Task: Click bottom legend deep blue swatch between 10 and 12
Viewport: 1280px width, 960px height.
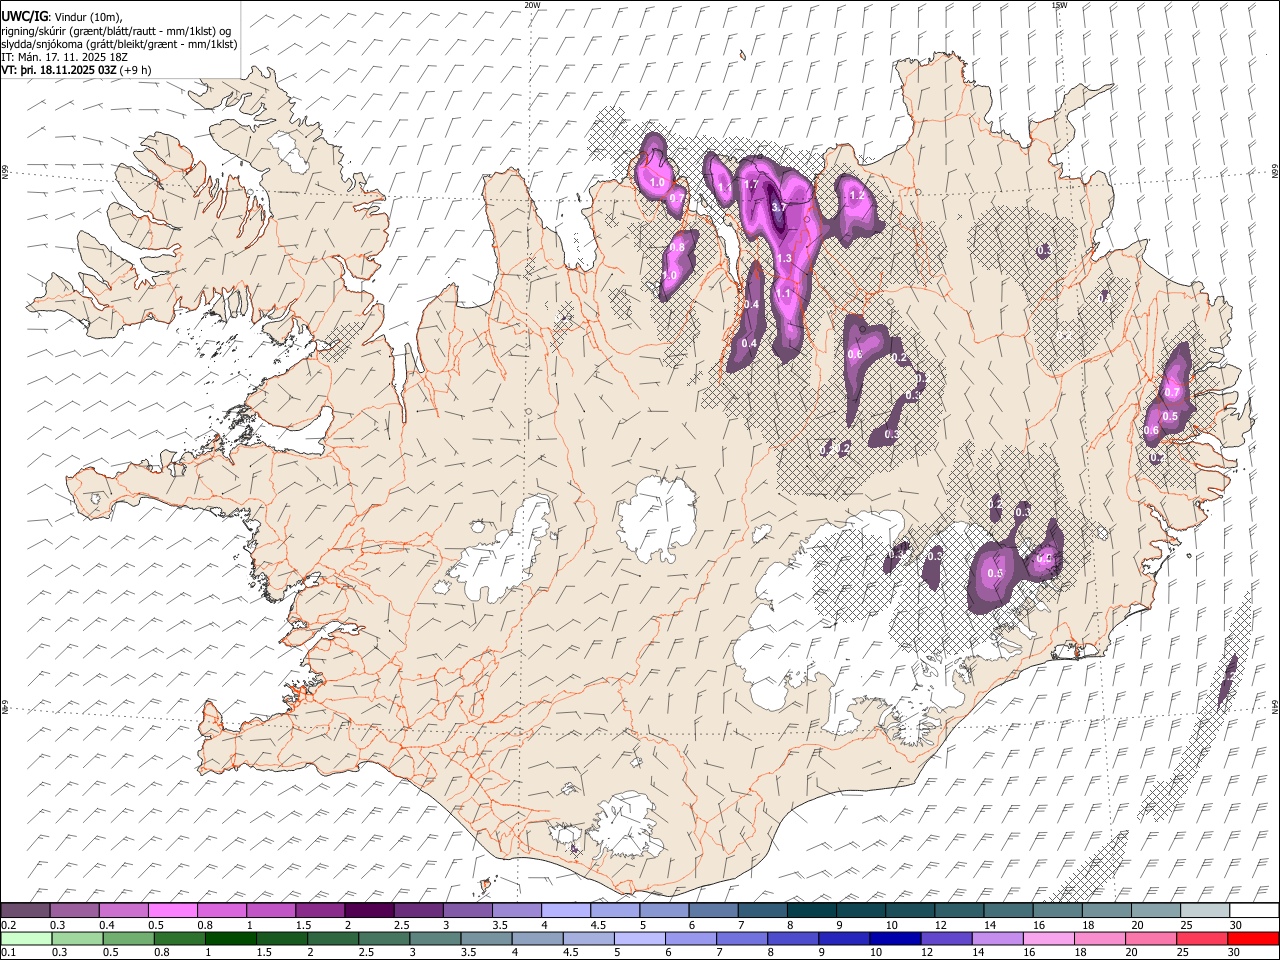Action: click(x=894, y=938)
